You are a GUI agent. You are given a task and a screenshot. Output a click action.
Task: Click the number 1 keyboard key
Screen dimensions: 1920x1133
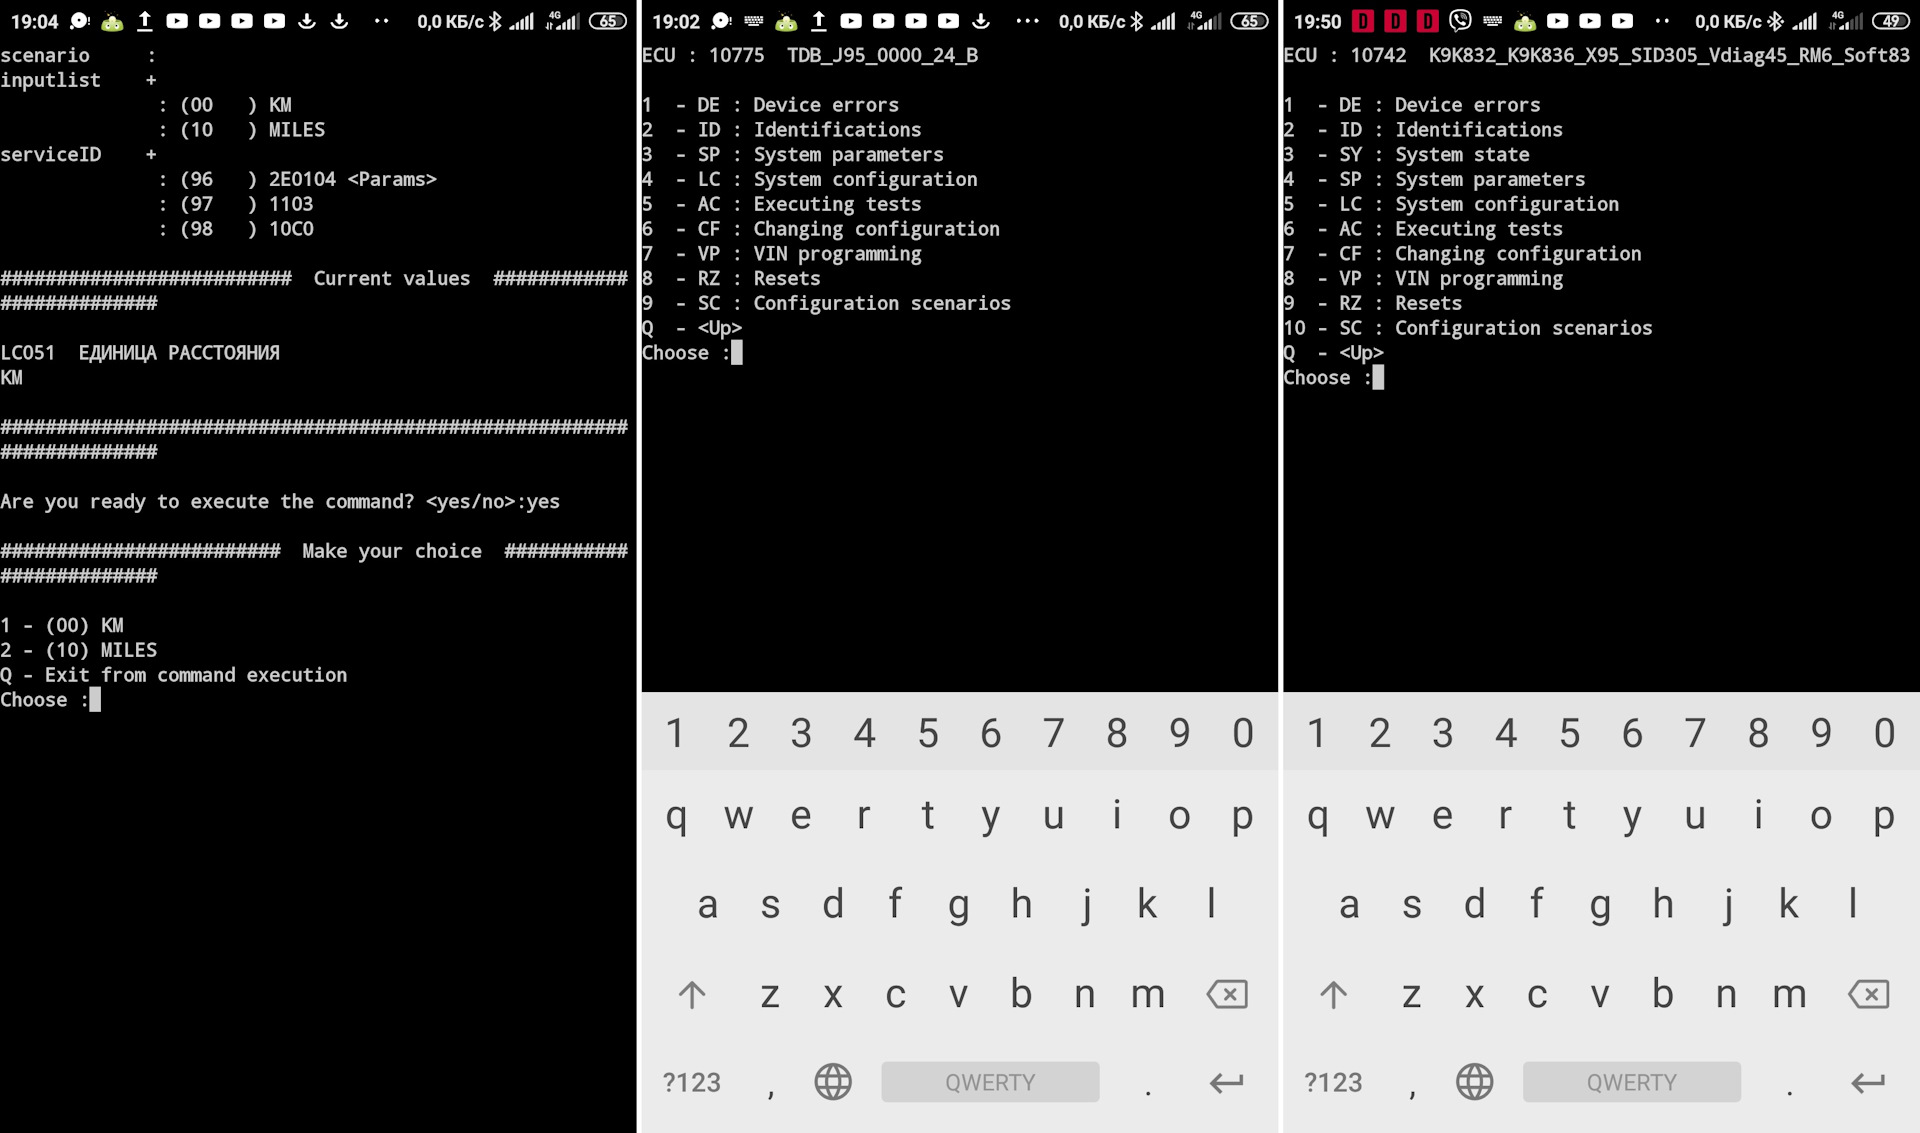point(674,732)
